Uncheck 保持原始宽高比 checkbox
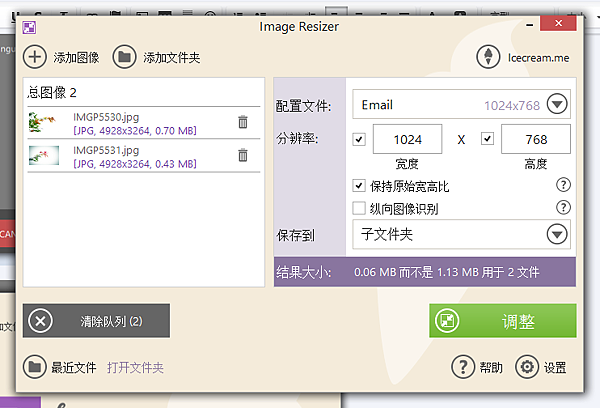This screenshot has height=408, width=600. click(359, 186)
